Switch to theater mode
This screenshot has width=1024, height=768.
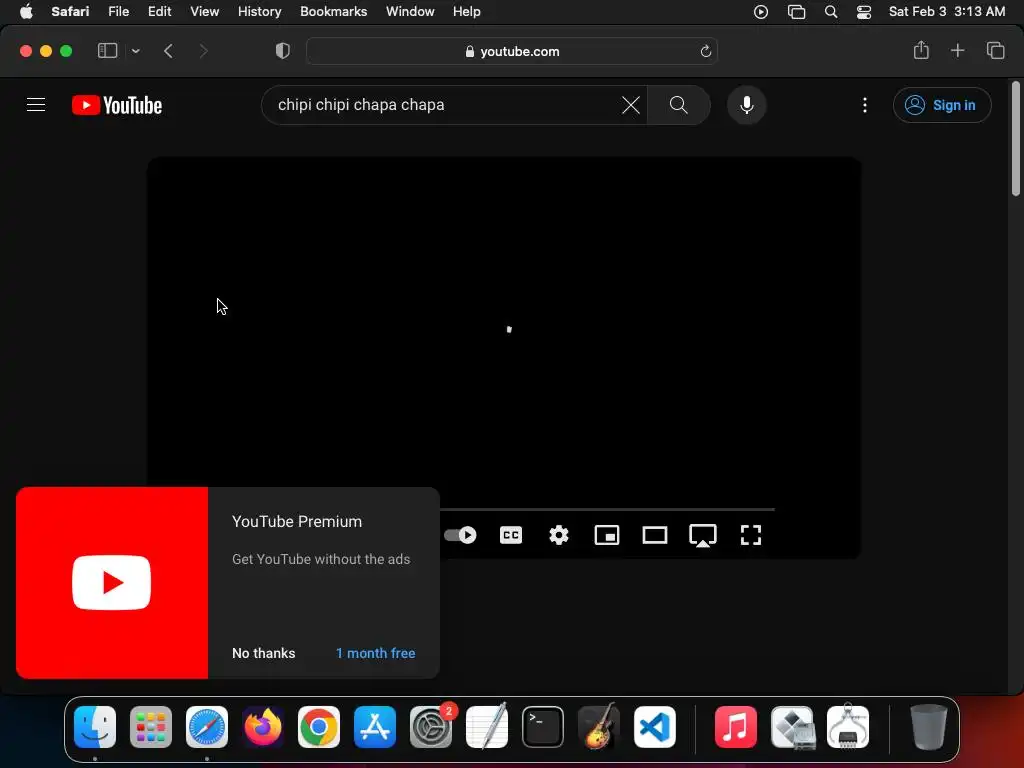[654, 535]
